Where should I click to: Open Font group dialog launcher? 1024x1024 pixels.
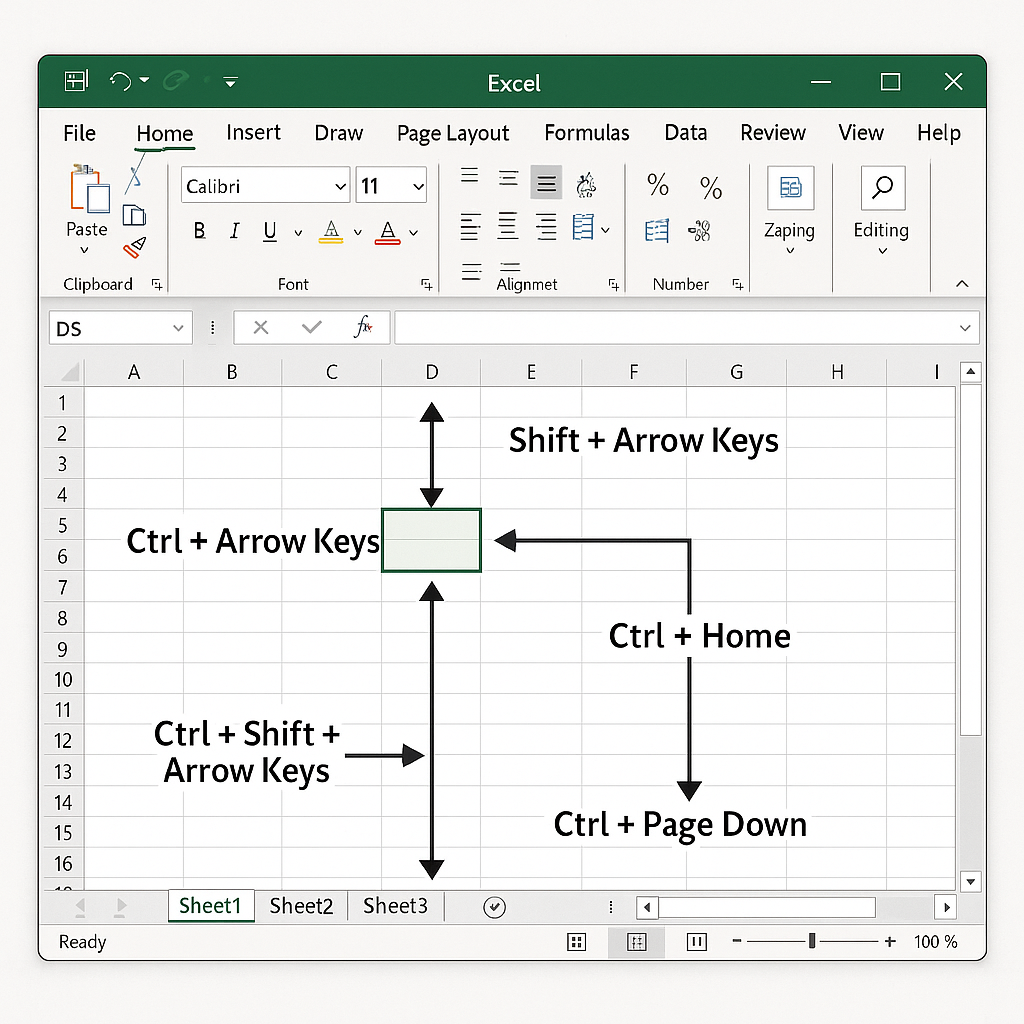426,284
